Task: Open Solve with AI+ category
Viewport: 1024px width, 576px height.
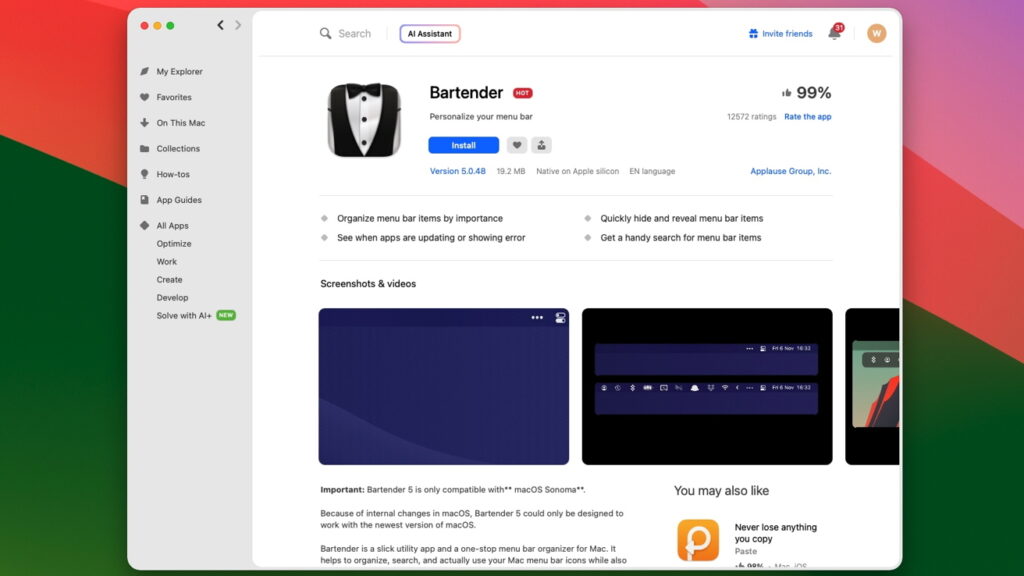Action: coord(184,316)
